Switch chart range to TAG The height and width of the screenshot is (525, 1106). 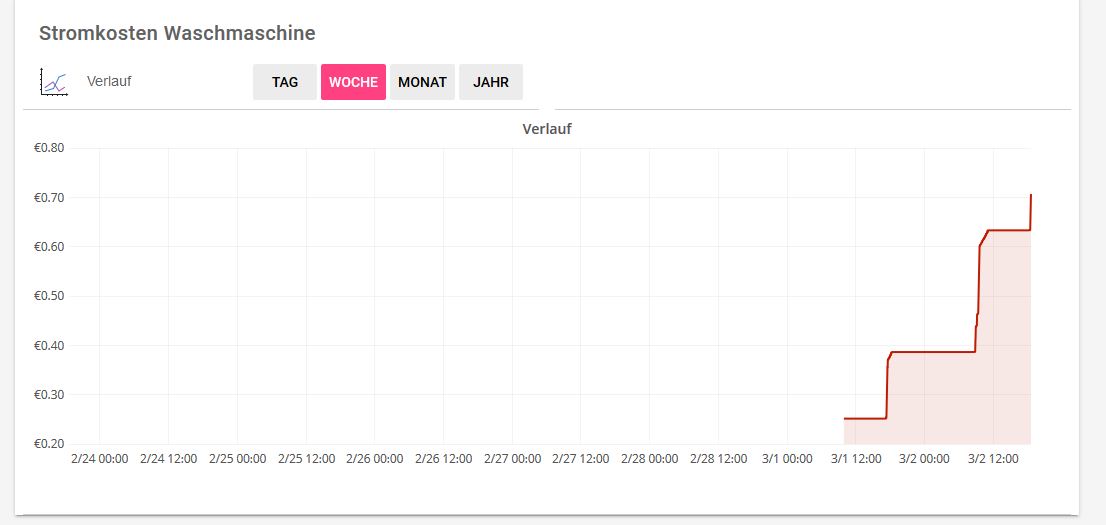coord(285,82)
